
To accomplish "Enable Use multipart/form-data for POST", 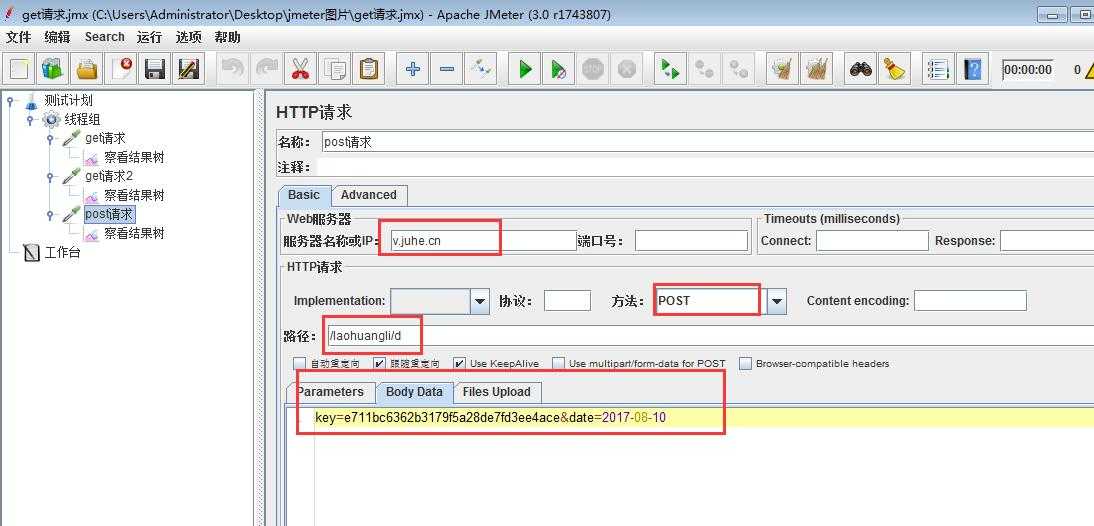I will (559, 363).
